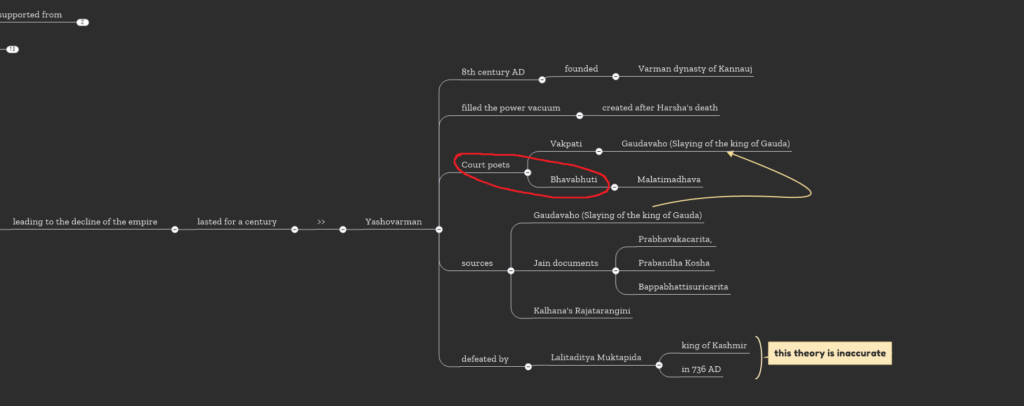Select the Bhavabhuti node
This screenshot has height=406, width=1024.
573,180
